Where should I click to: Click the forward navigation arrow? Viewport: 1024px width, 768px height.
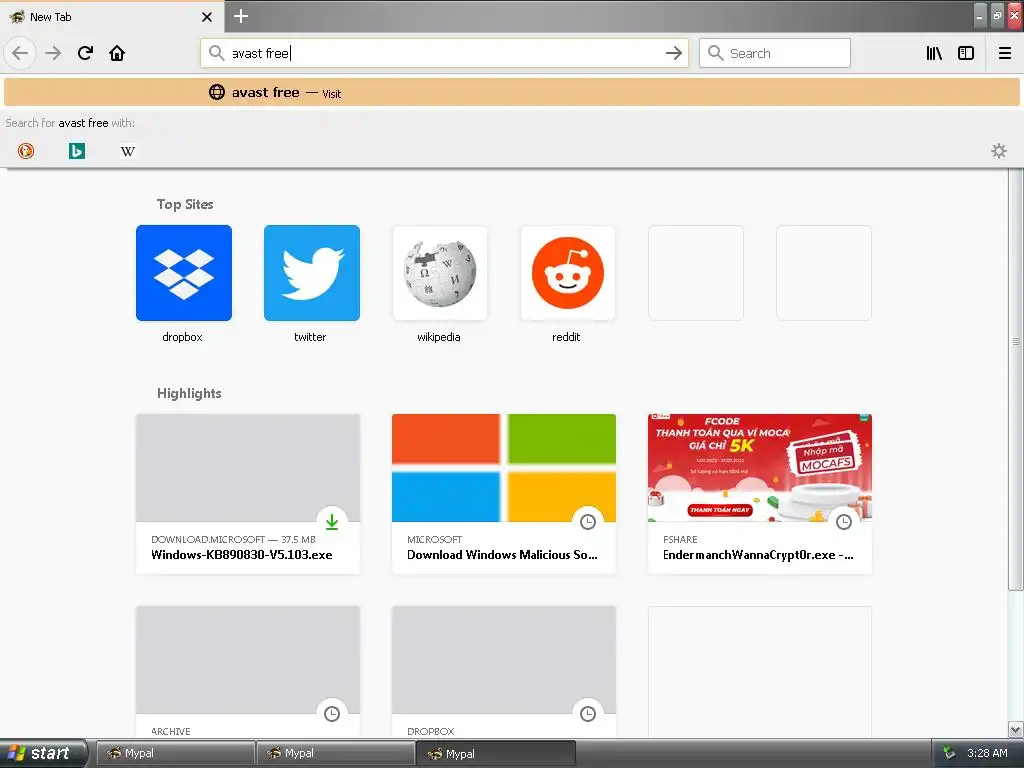pos(53,54)
